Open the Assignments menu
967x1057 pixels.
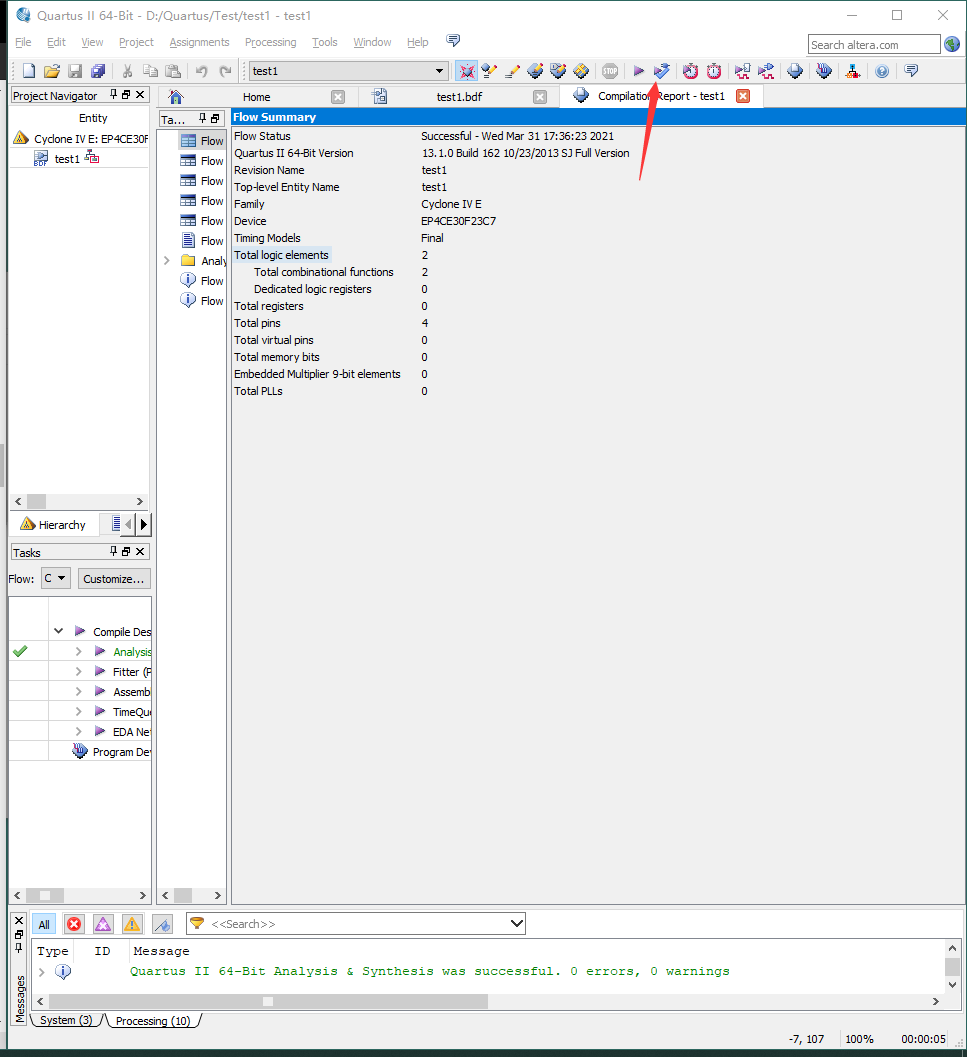pos(199,42)
